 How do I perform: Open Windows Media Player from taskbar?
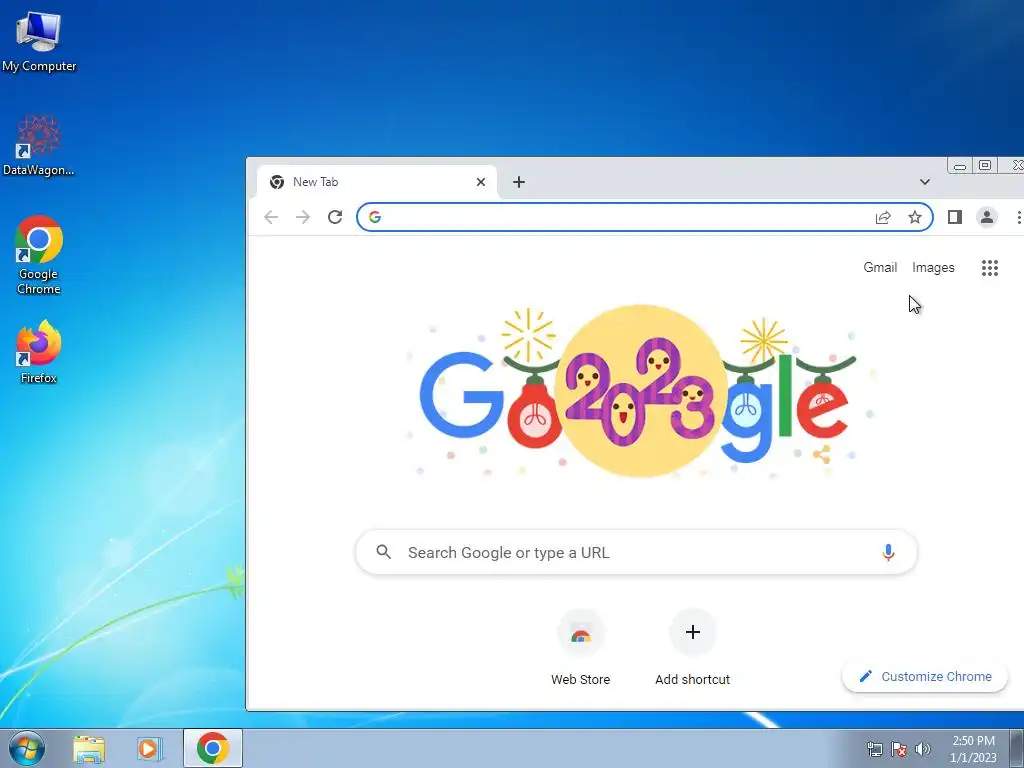[x=150, y=748]
